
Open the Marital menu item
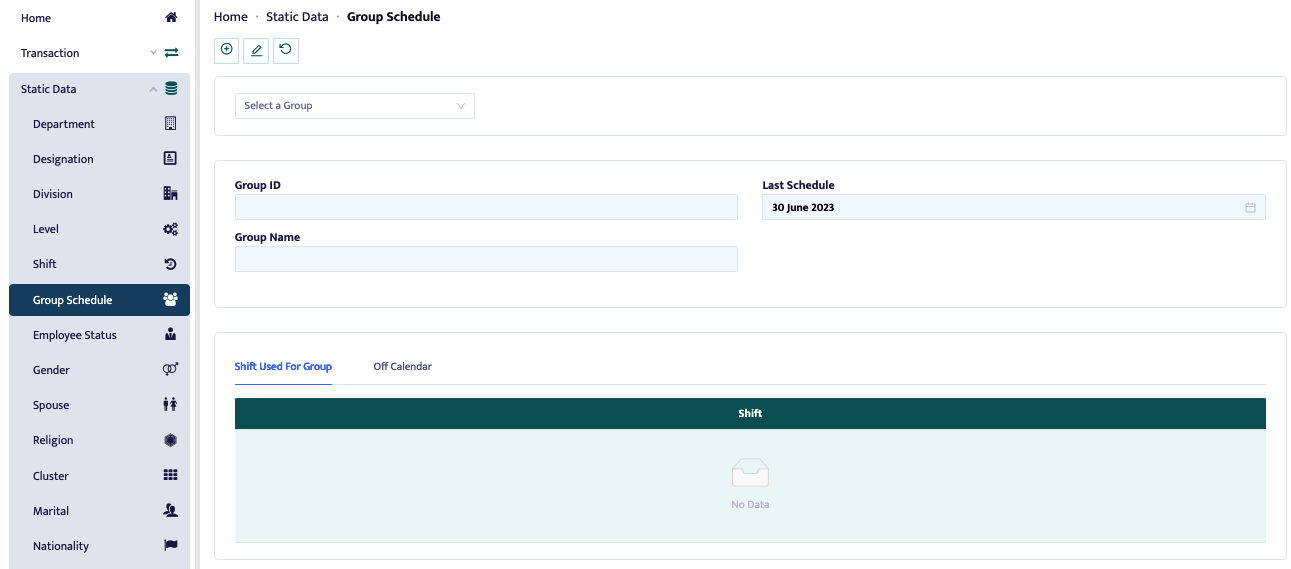coord(99,511)
